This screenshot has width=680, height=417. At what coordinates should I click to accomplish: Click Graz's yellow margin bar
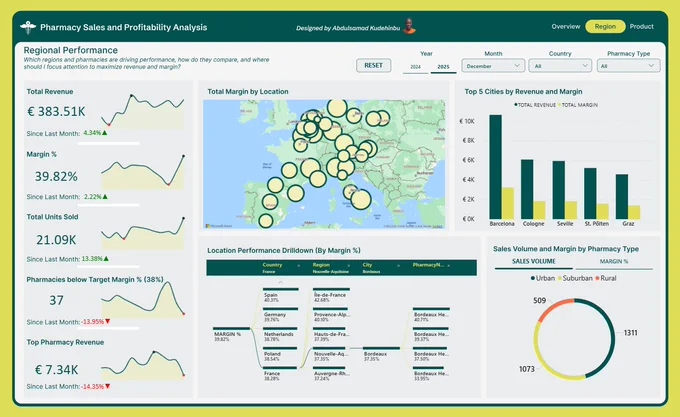(x=634, y=212)
